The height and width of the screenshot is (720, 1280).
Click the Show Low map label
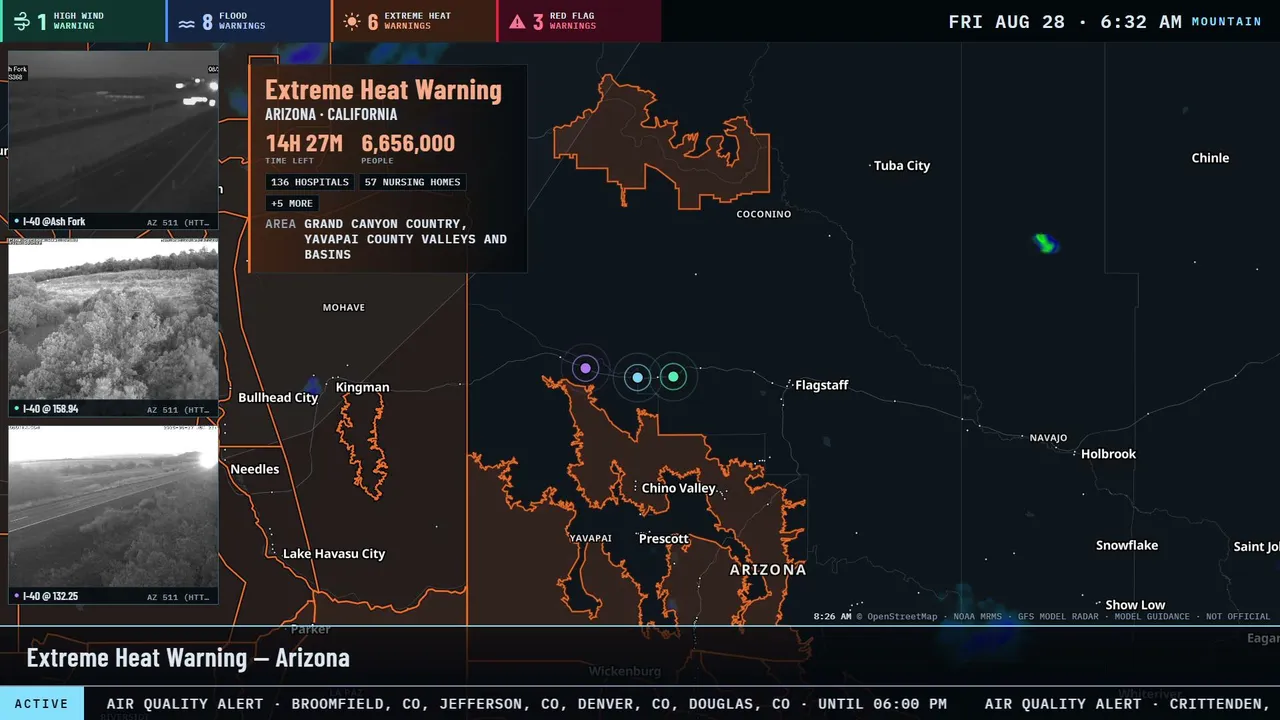tap(1135, 605)
